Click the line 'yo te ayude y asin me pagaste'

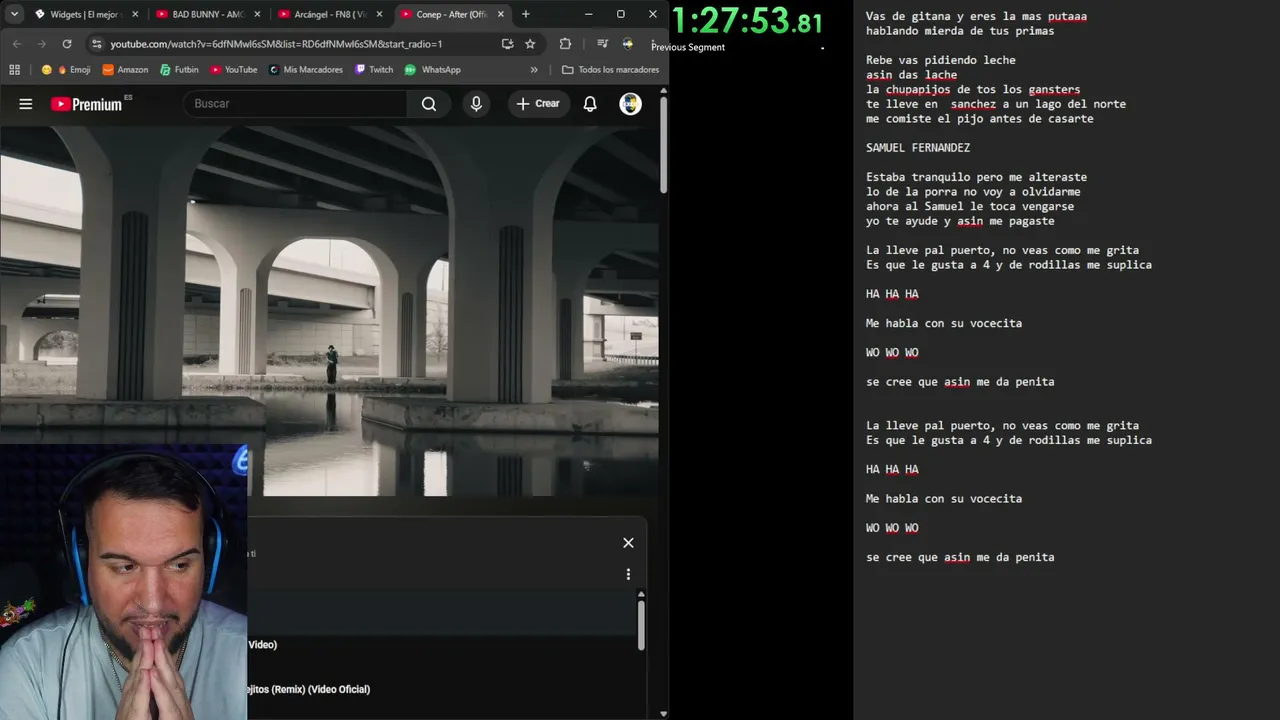click(x=960, y=221)
